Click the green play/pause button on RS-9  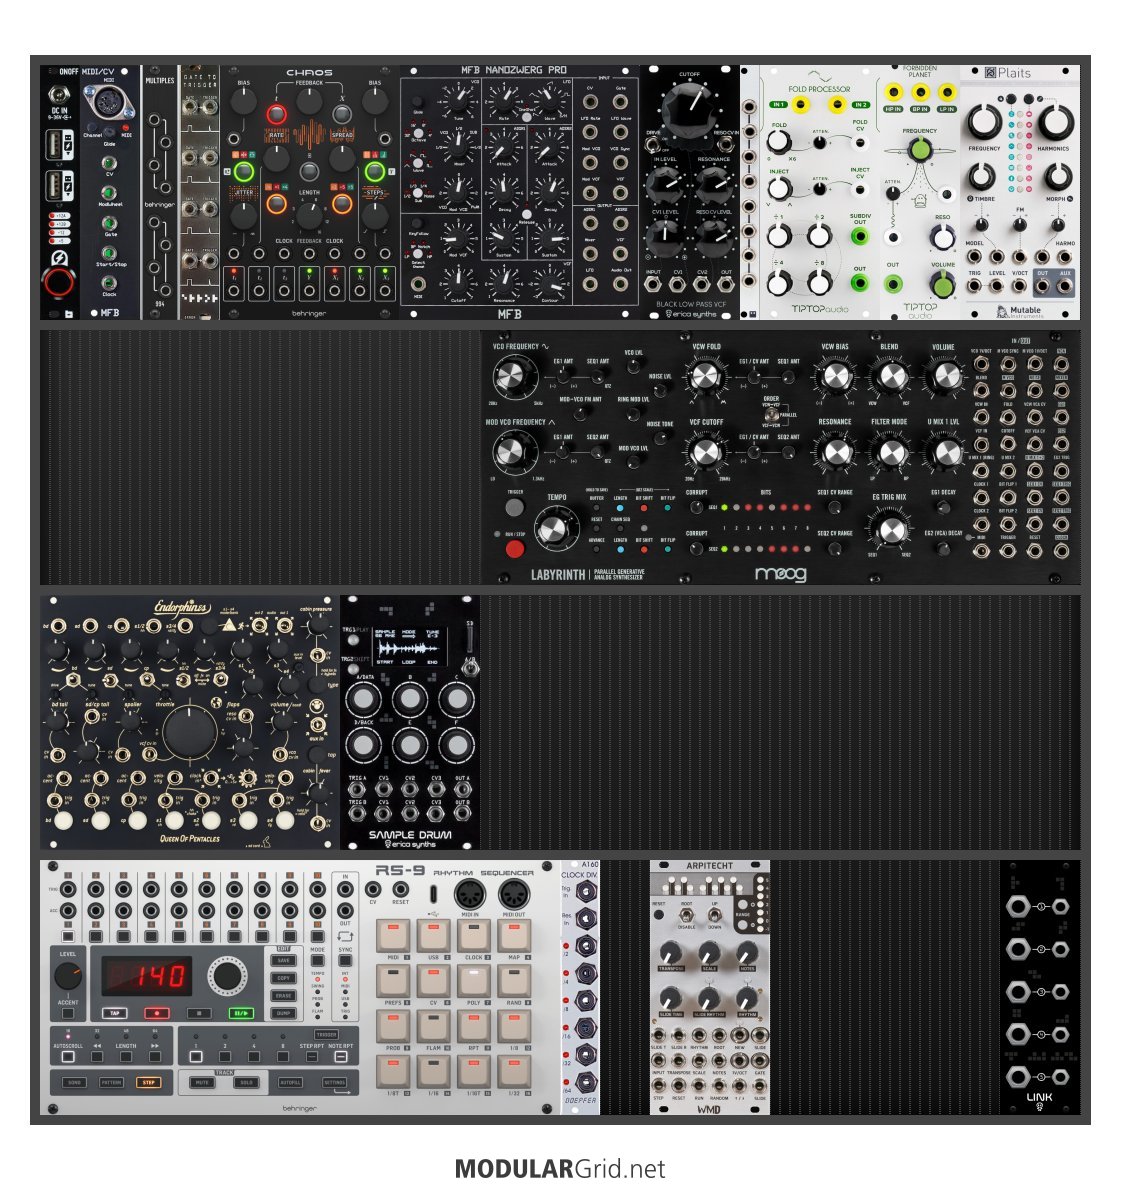pyautogui.click(x=241, y=1012)
